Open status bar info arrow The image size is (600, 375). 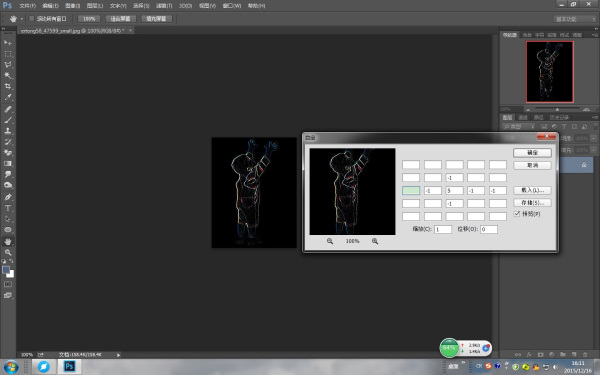tap(118, 355)
